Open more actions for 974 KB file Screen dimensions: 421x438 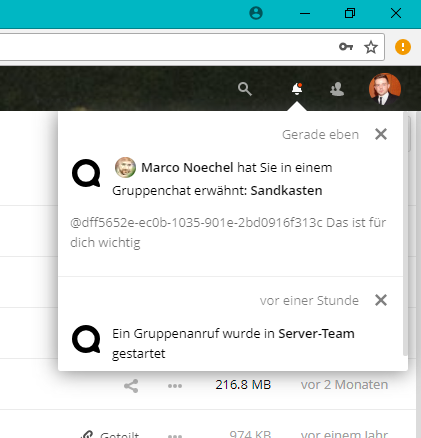tap(175, 436)
